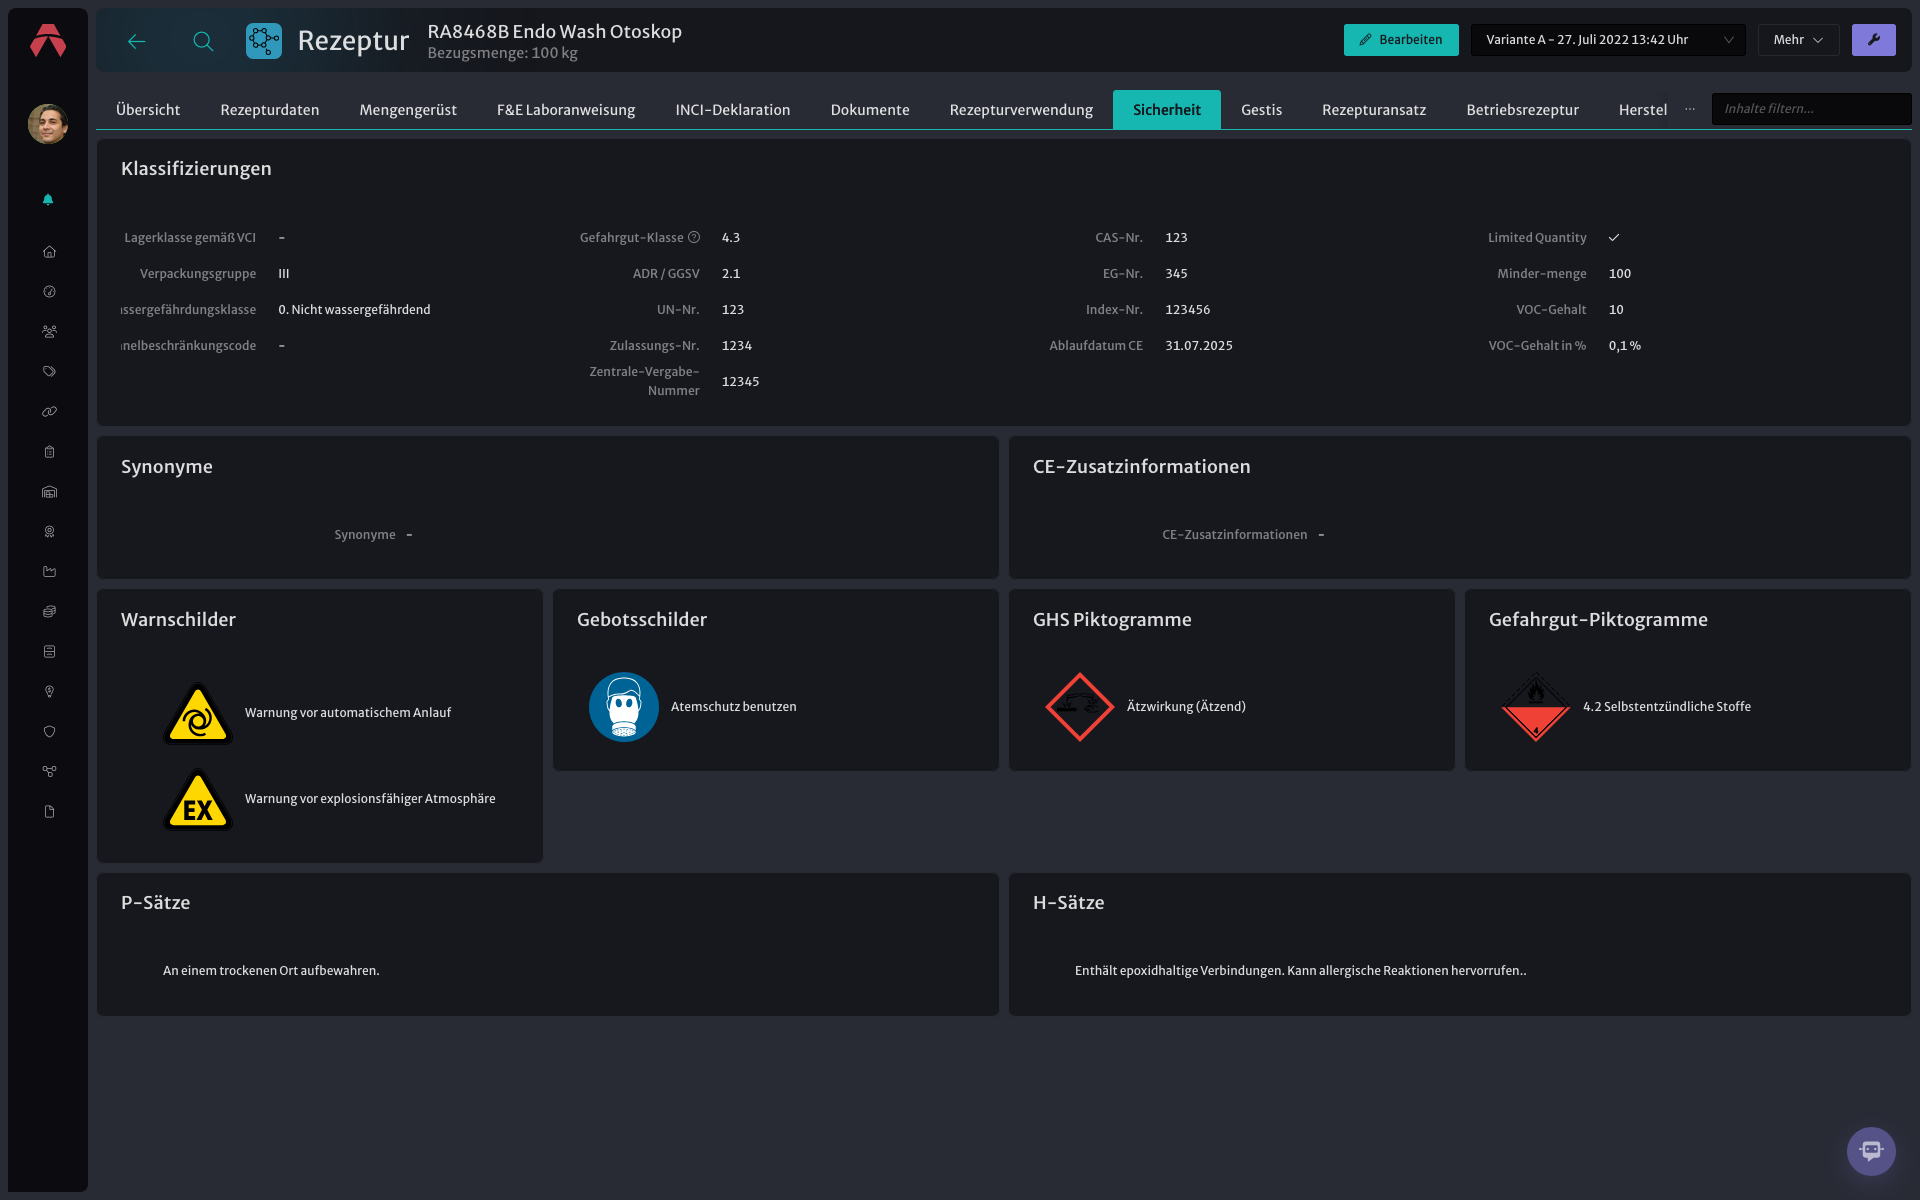Click the Bearbeiten button
The height and width of the screenshot is (1200, 1920).
pyautogui.click(x=1401, y=40)
